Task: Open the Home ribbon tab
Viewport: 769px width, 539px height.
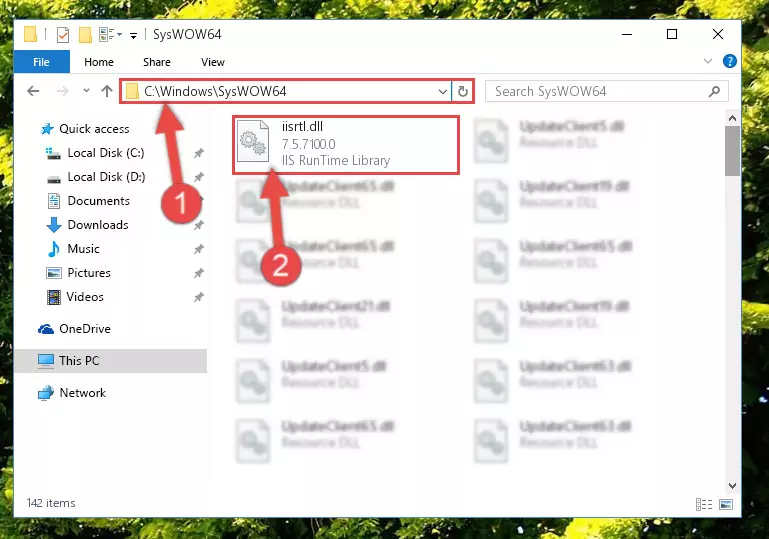Action: (x=99, y=62)
